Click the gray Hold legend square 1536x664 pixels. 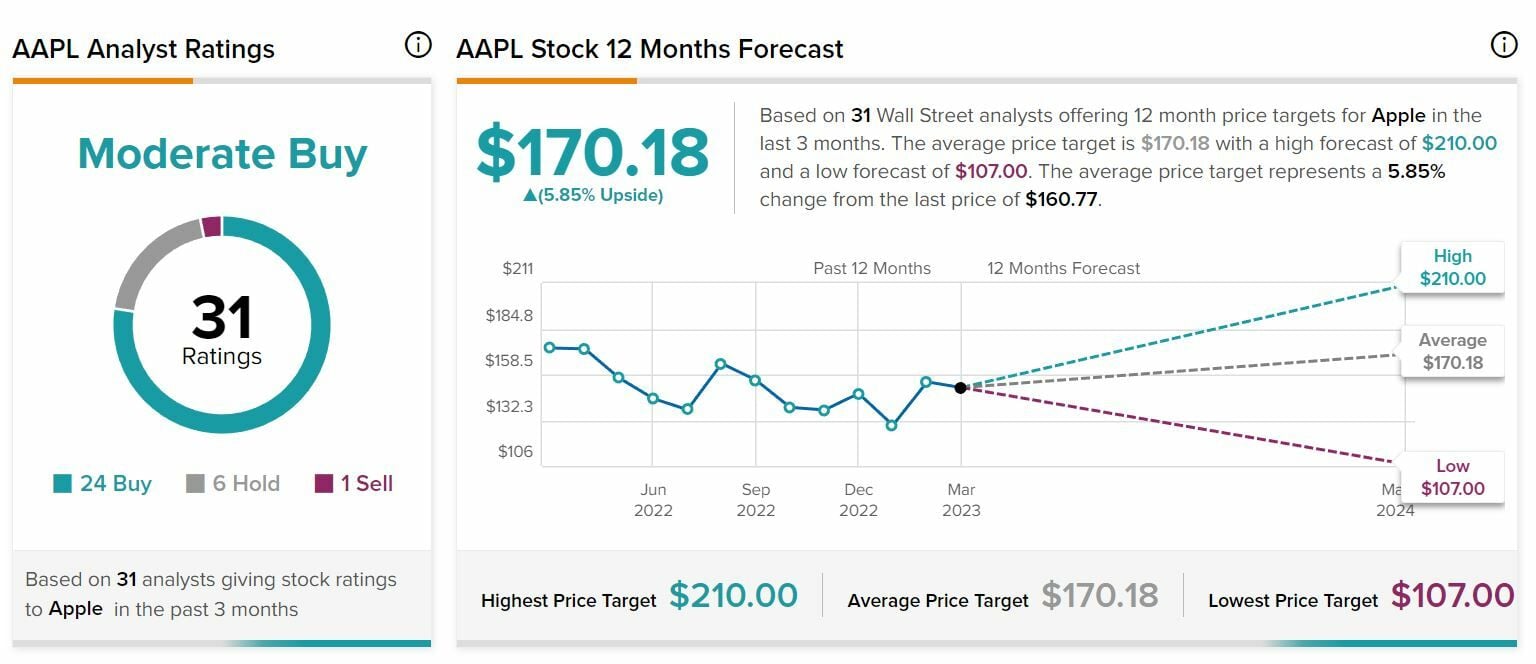pos(196,484)
